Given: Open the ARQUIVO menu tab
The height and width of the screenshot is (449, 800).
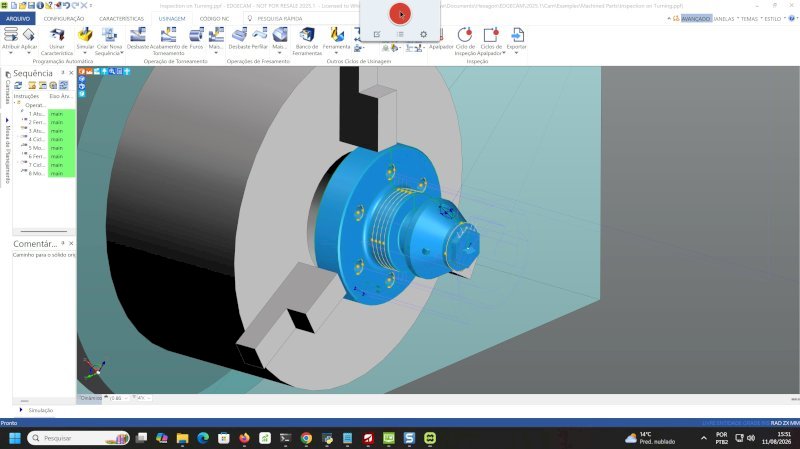Looking at the screenshot, I should pyautogui.click(x=18, y=18).
